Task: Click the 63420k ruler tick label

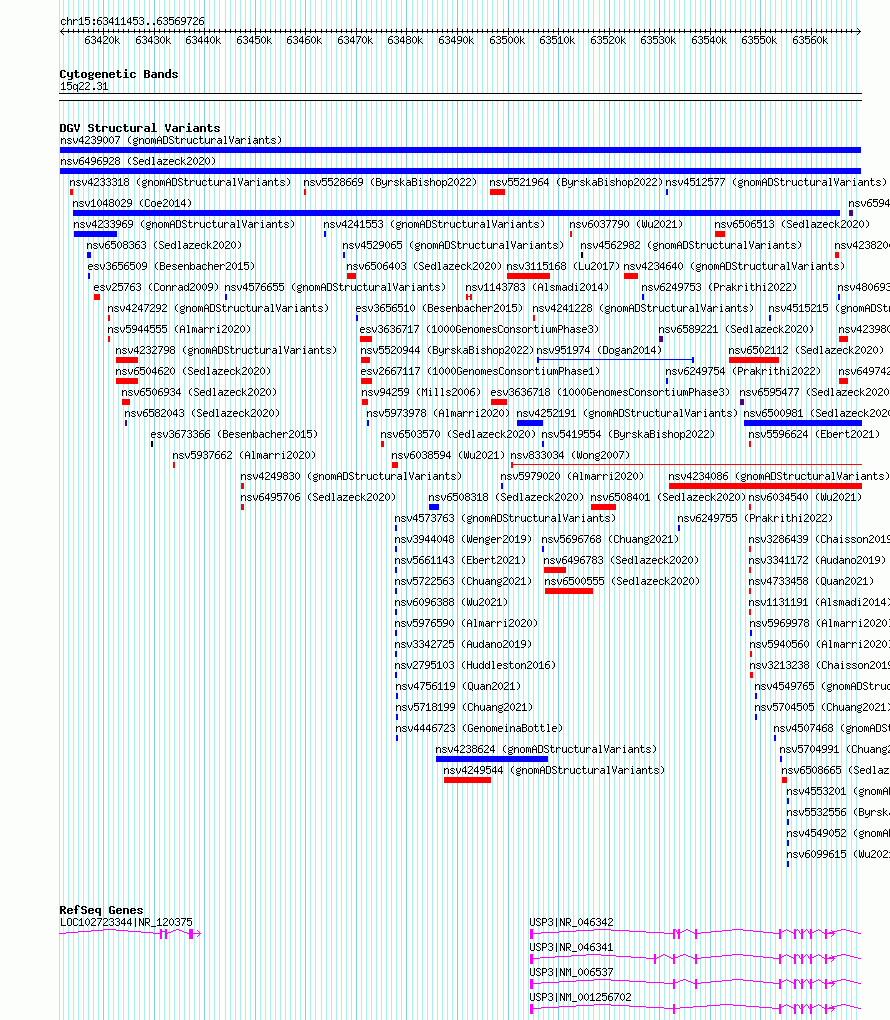Action: pos(102,40)
